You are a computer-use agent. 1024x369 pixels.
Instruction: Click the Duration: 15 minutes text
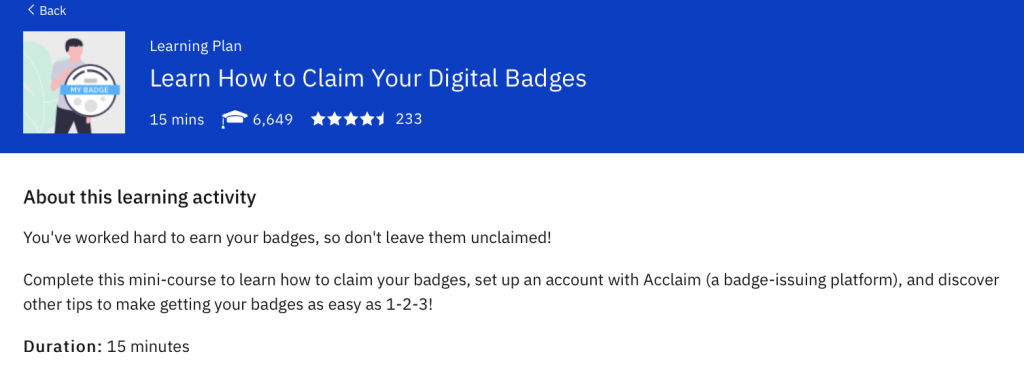106,346
